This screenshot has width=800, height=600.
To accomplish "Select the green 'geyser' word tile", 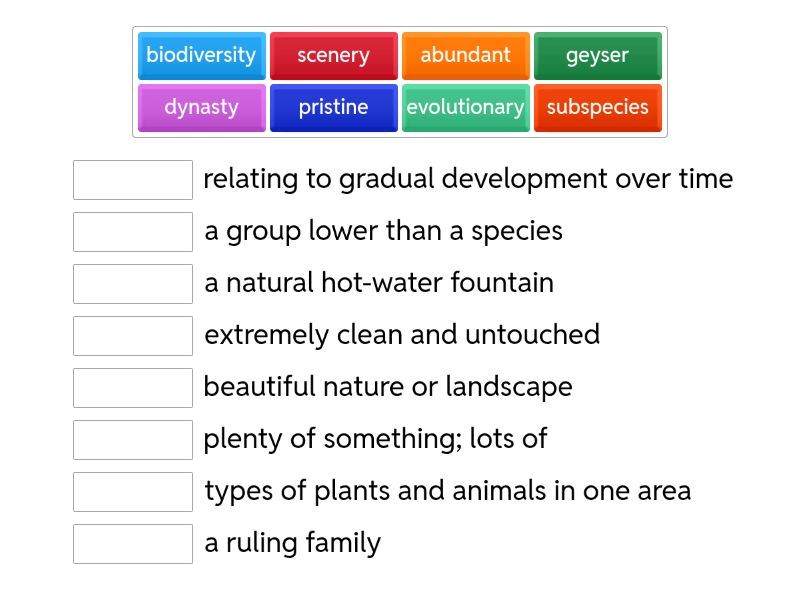I will pyautogui.click(x=597, y=56).
